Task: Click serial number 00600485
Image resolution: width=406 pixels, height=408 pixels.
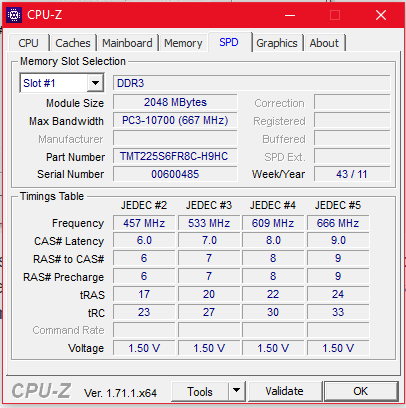Action: (x=175, y=174)
